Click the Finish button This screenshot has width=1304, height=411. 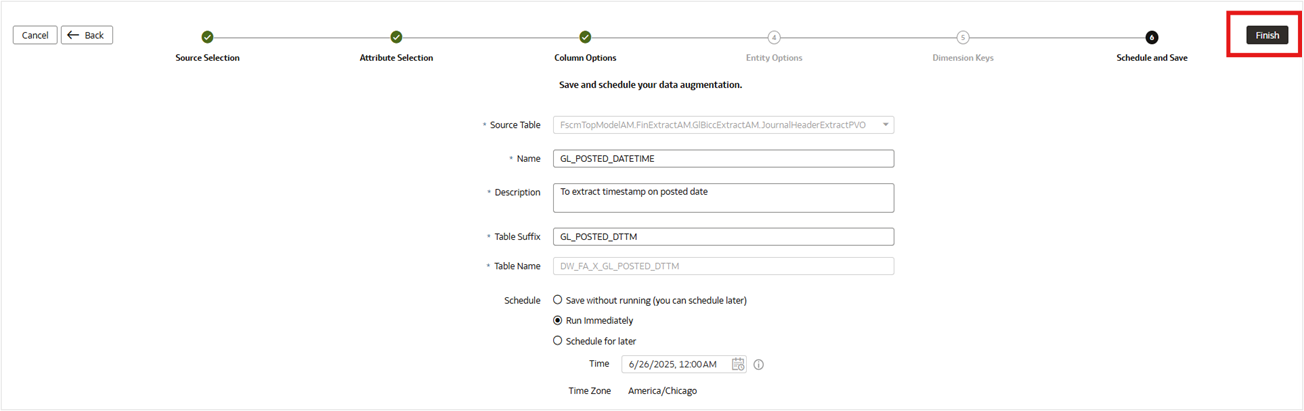[x=1267, y=35]
